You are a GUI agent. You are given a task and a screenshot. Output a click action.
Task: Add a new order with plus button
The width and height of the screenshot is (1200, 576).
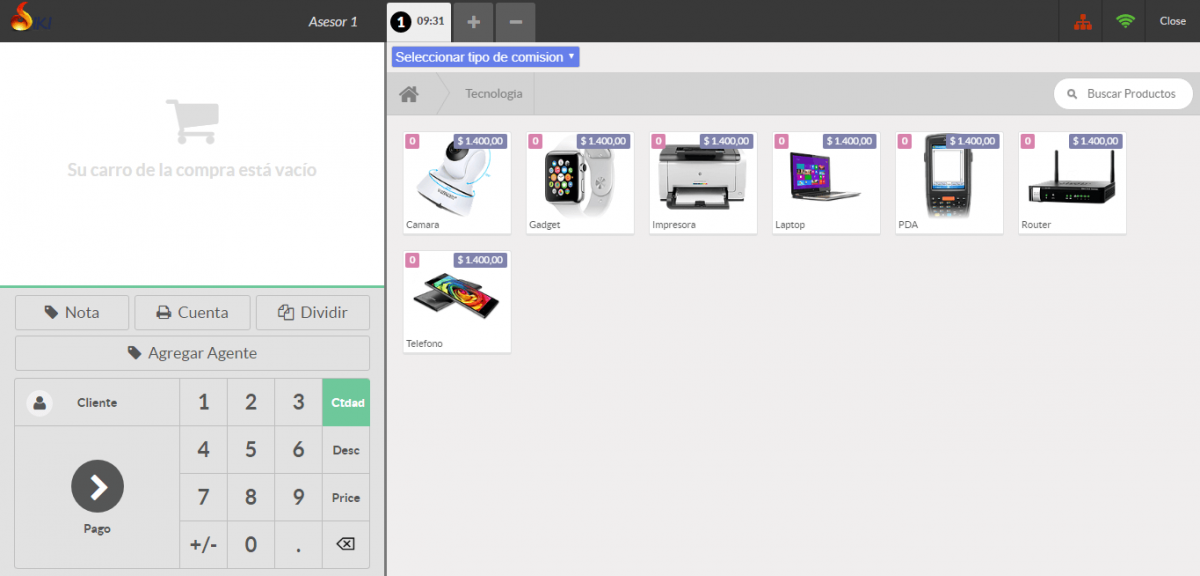[474, 22]
